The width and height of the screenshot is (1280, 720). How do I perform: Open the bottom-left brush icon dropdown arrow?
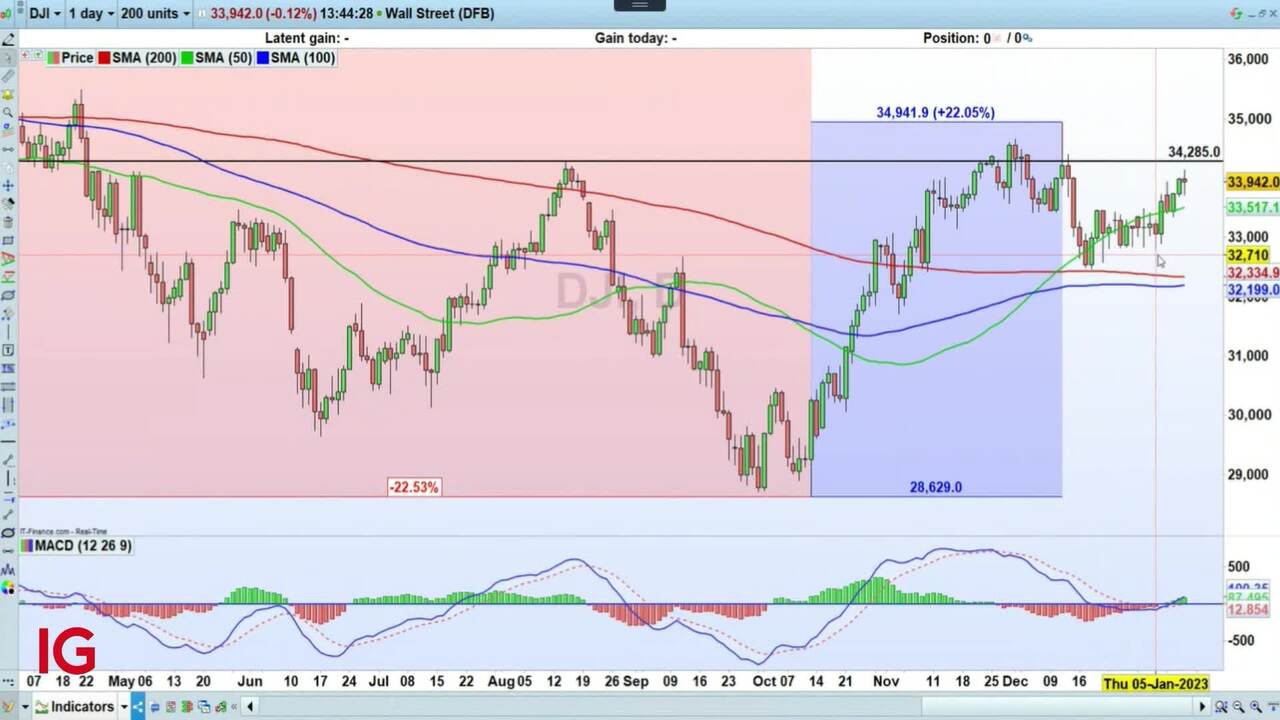25,707
